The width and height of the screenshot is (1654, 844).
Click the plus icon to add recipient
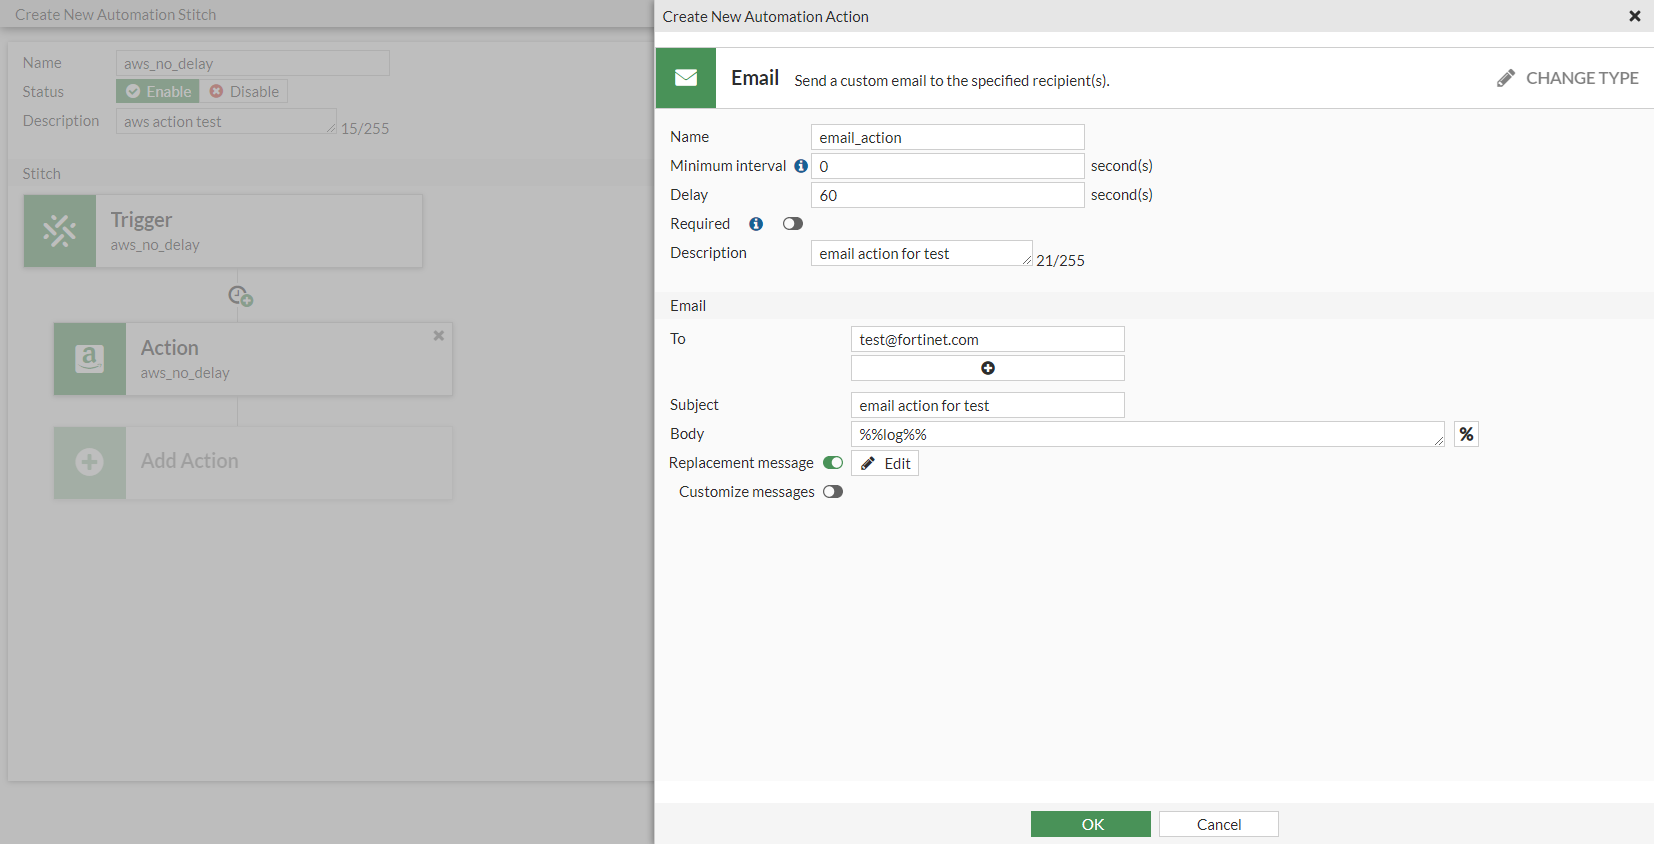click(x=987, y=368)
